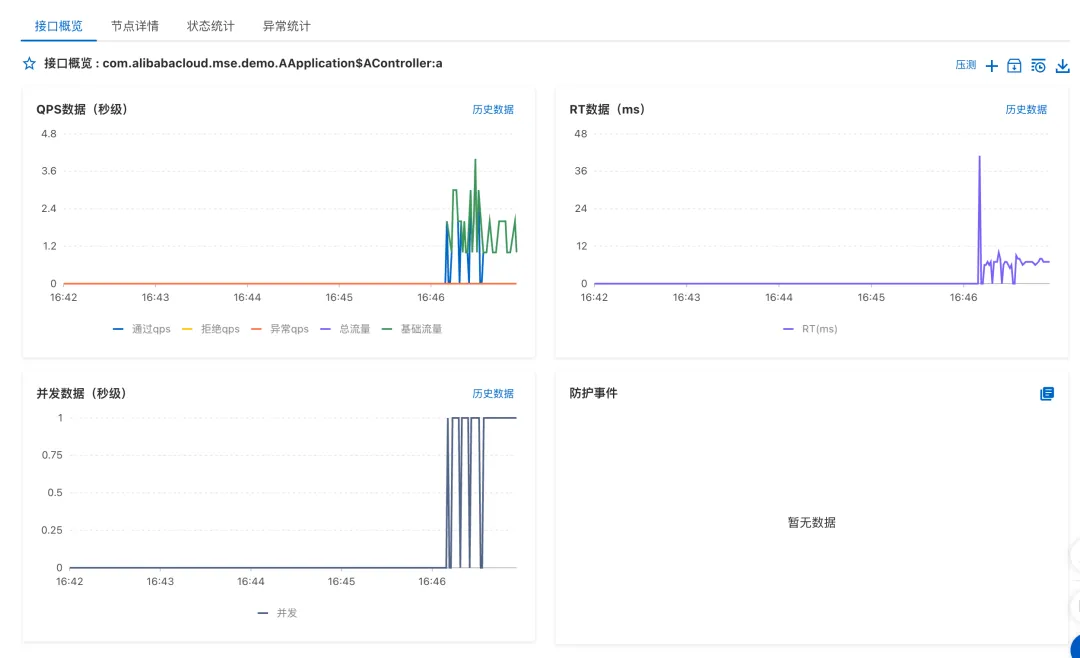The width and height of the screenshot is (1080, 658).
Task: Open the clock list history icon
Action: pyautogui.click(x=1038, y=66)
